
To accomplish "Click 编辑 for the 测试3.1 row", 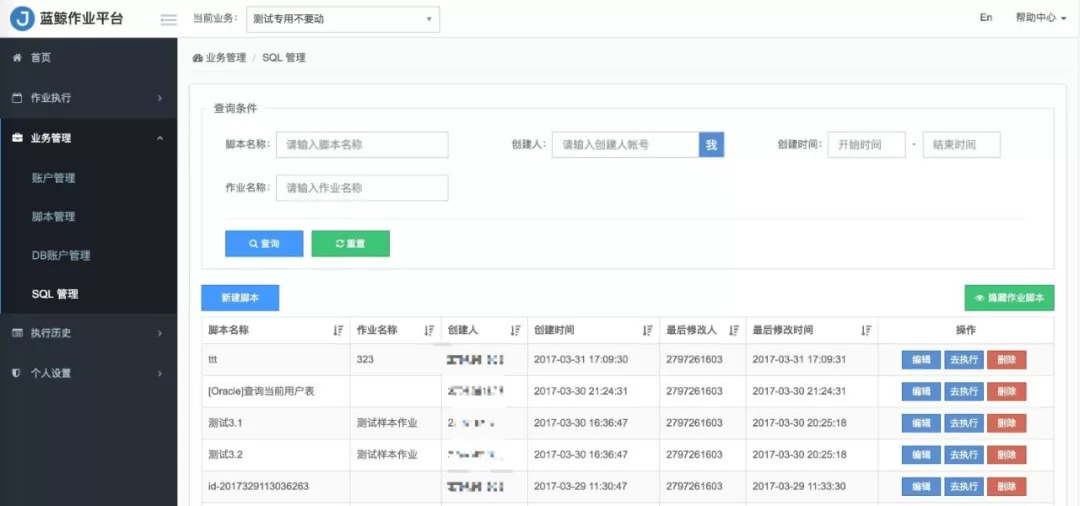I will coord(921,423).
